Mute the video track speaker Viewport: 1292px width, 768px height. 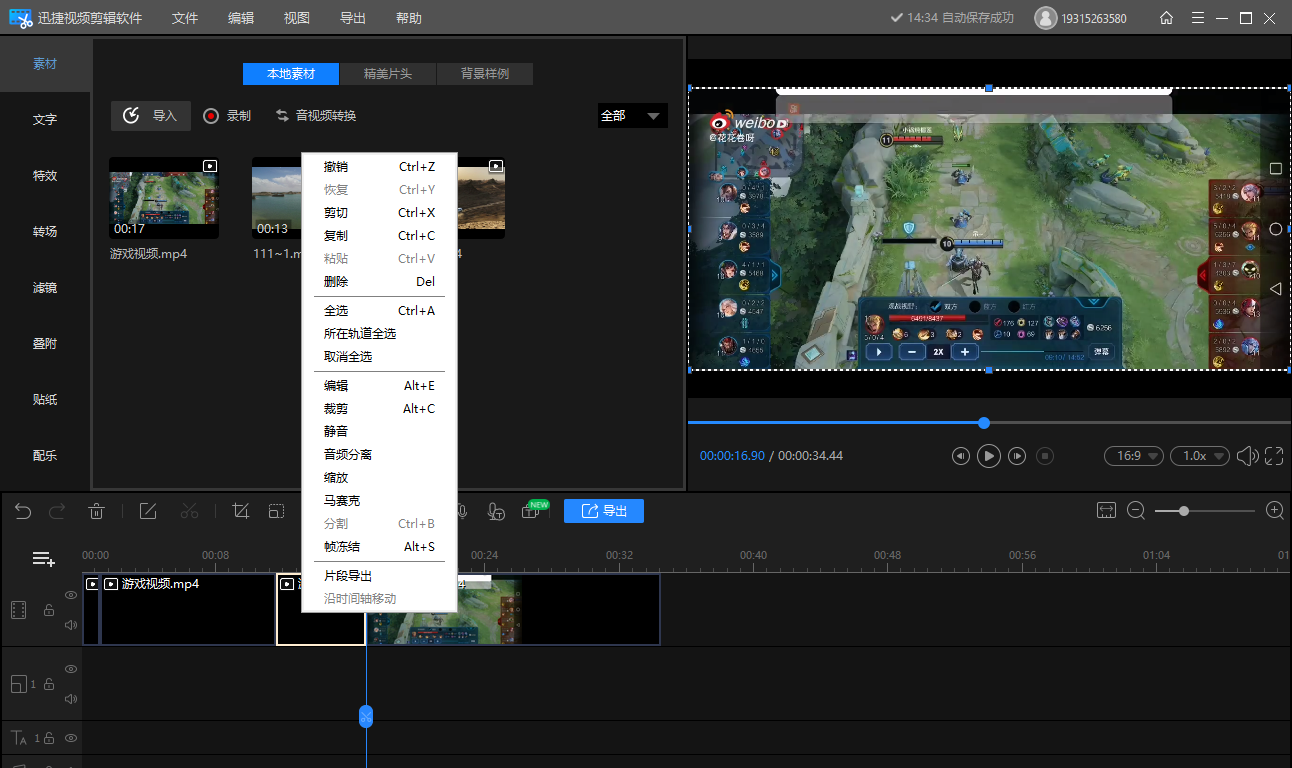[x=71, y=626]
